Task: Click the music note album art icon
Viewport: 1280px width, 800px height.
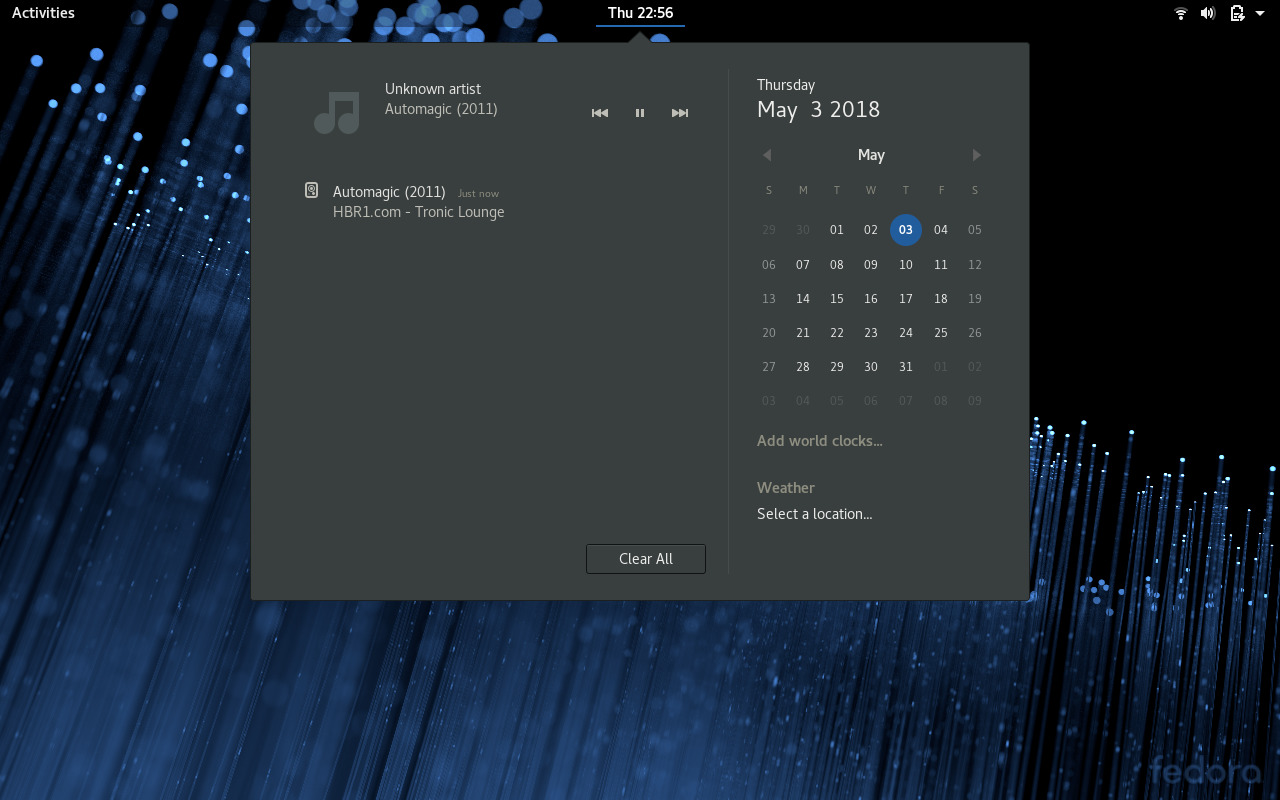Action: pos(336,112)
